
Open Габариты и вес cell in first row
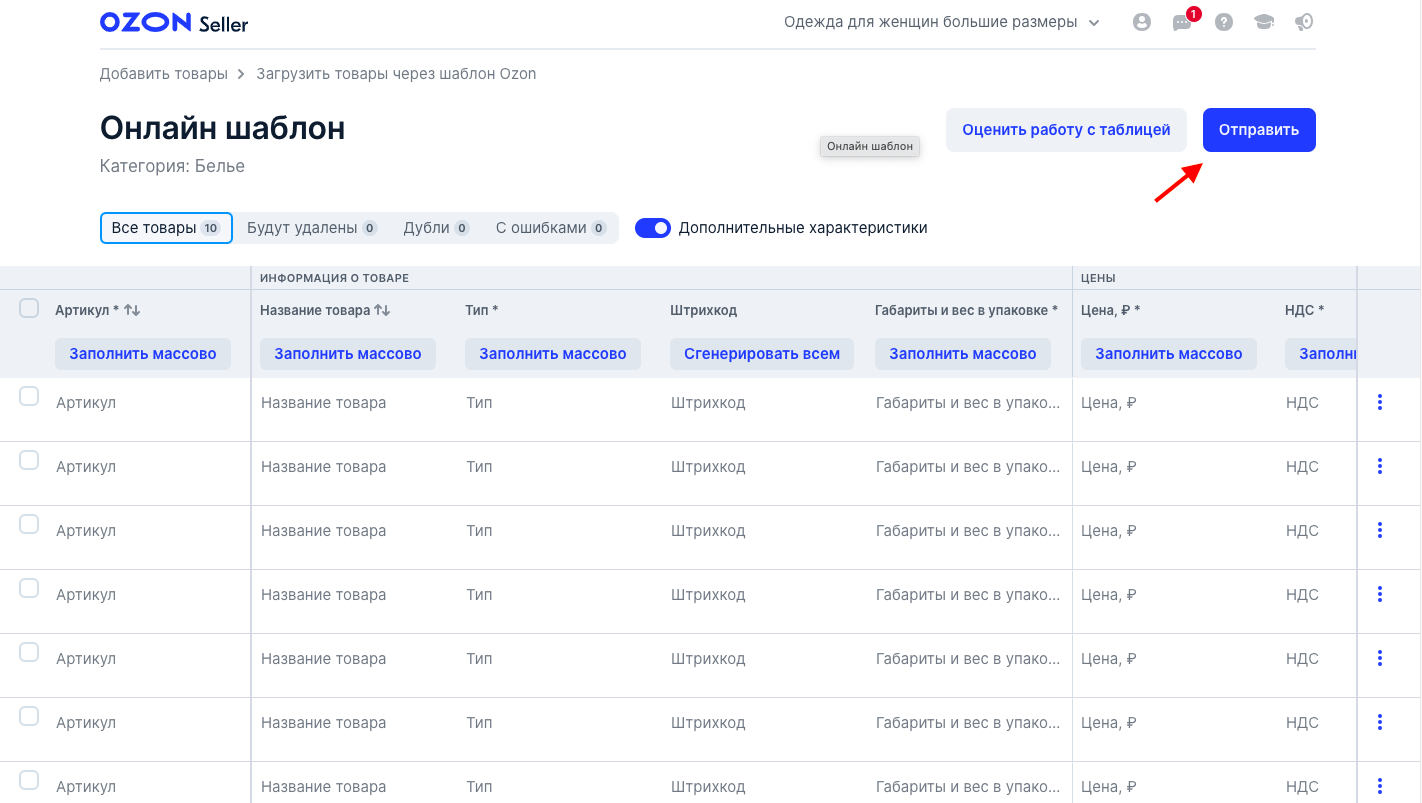point(969,410)
